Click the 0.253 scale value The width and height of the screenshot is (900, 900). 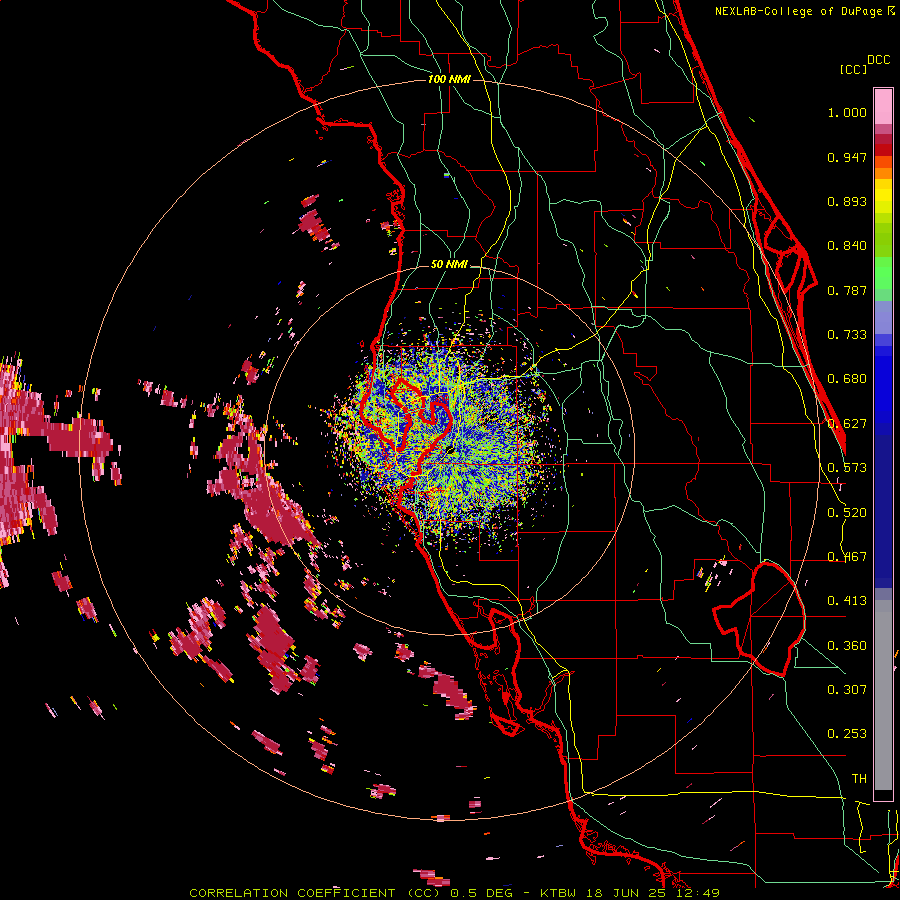pyautogui.click(x=847, y=734)
